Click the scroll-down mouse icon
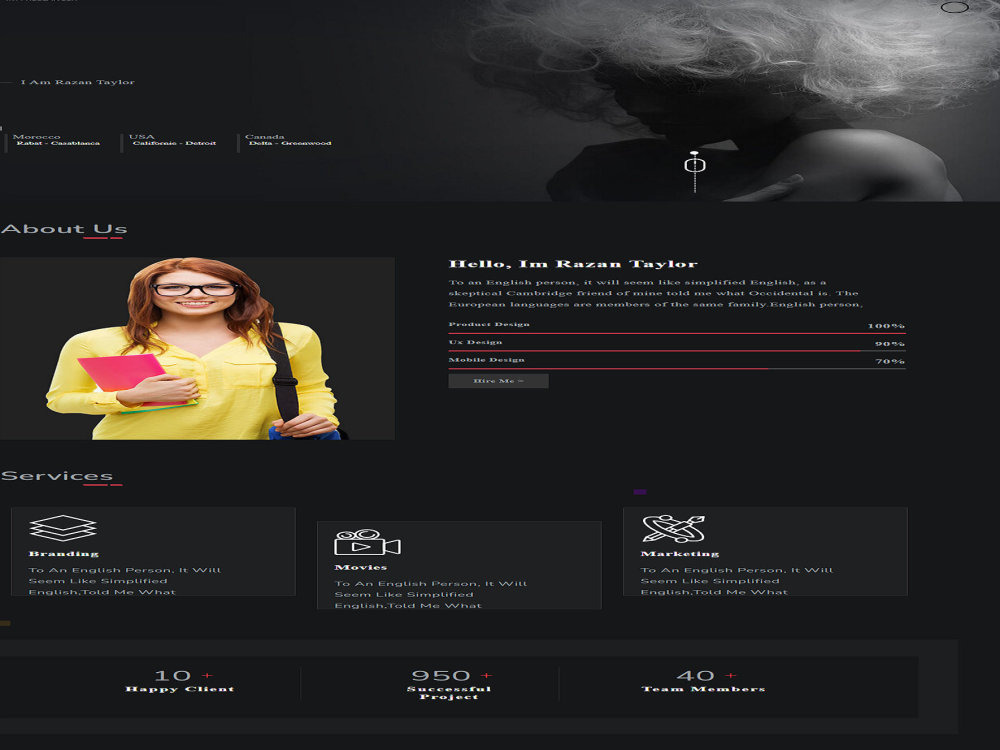 pos(695,165)
